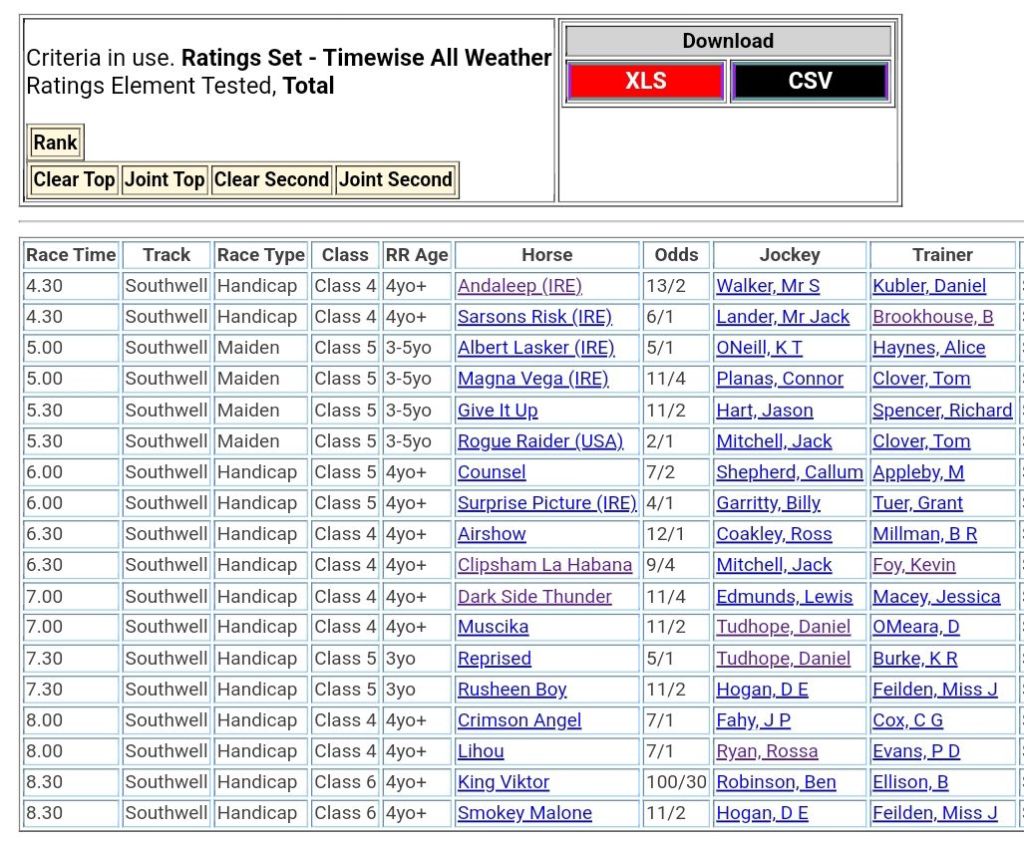Open trainer Spencer, Richard link
The height and width of the screenshot is (842, 1024).
tap(942, 410)
